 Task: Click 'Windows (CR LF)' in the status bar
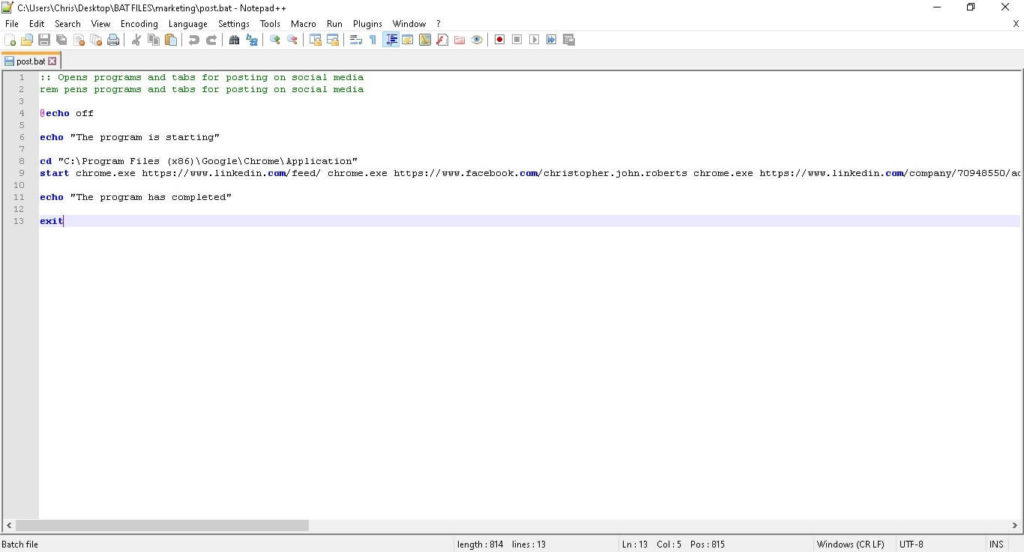pos(850,544)
